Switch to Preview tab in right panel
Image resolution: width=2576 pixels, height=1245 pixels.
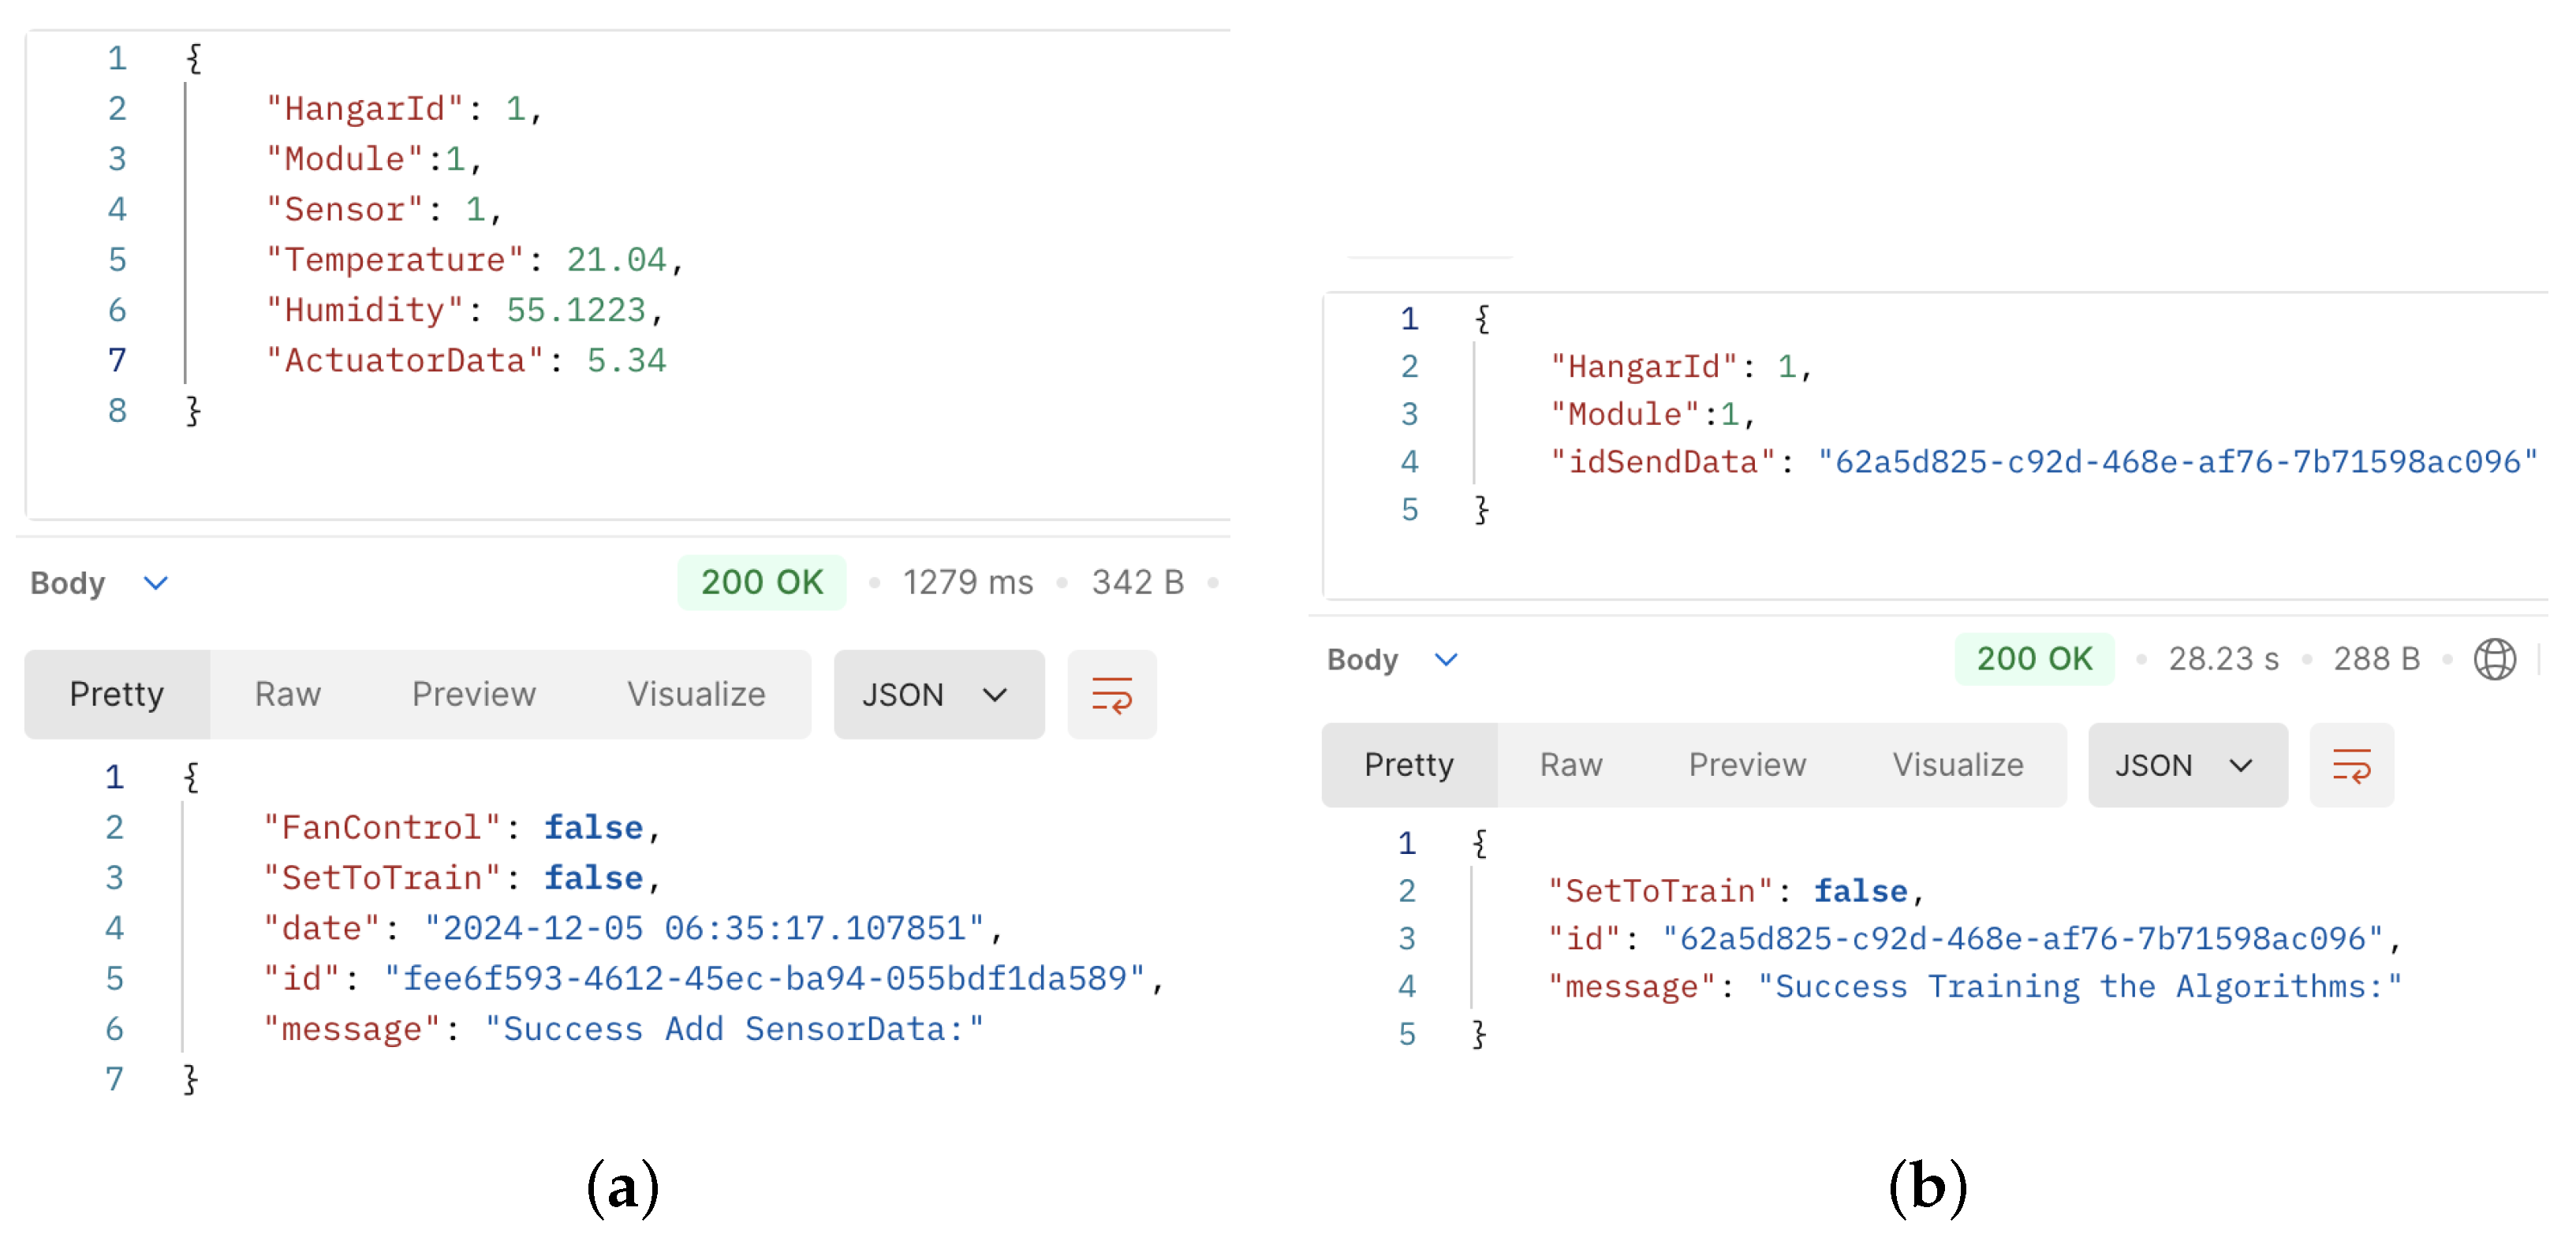(x=1746, y=765)
